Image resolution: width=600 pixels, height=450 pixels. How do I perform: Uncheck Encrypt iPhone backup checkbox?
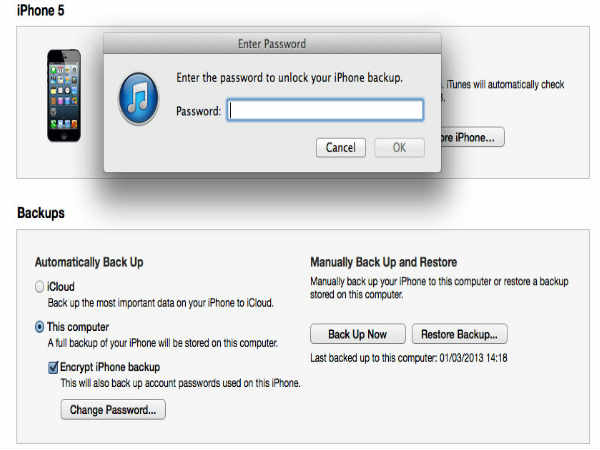click(x=53, y=367)
